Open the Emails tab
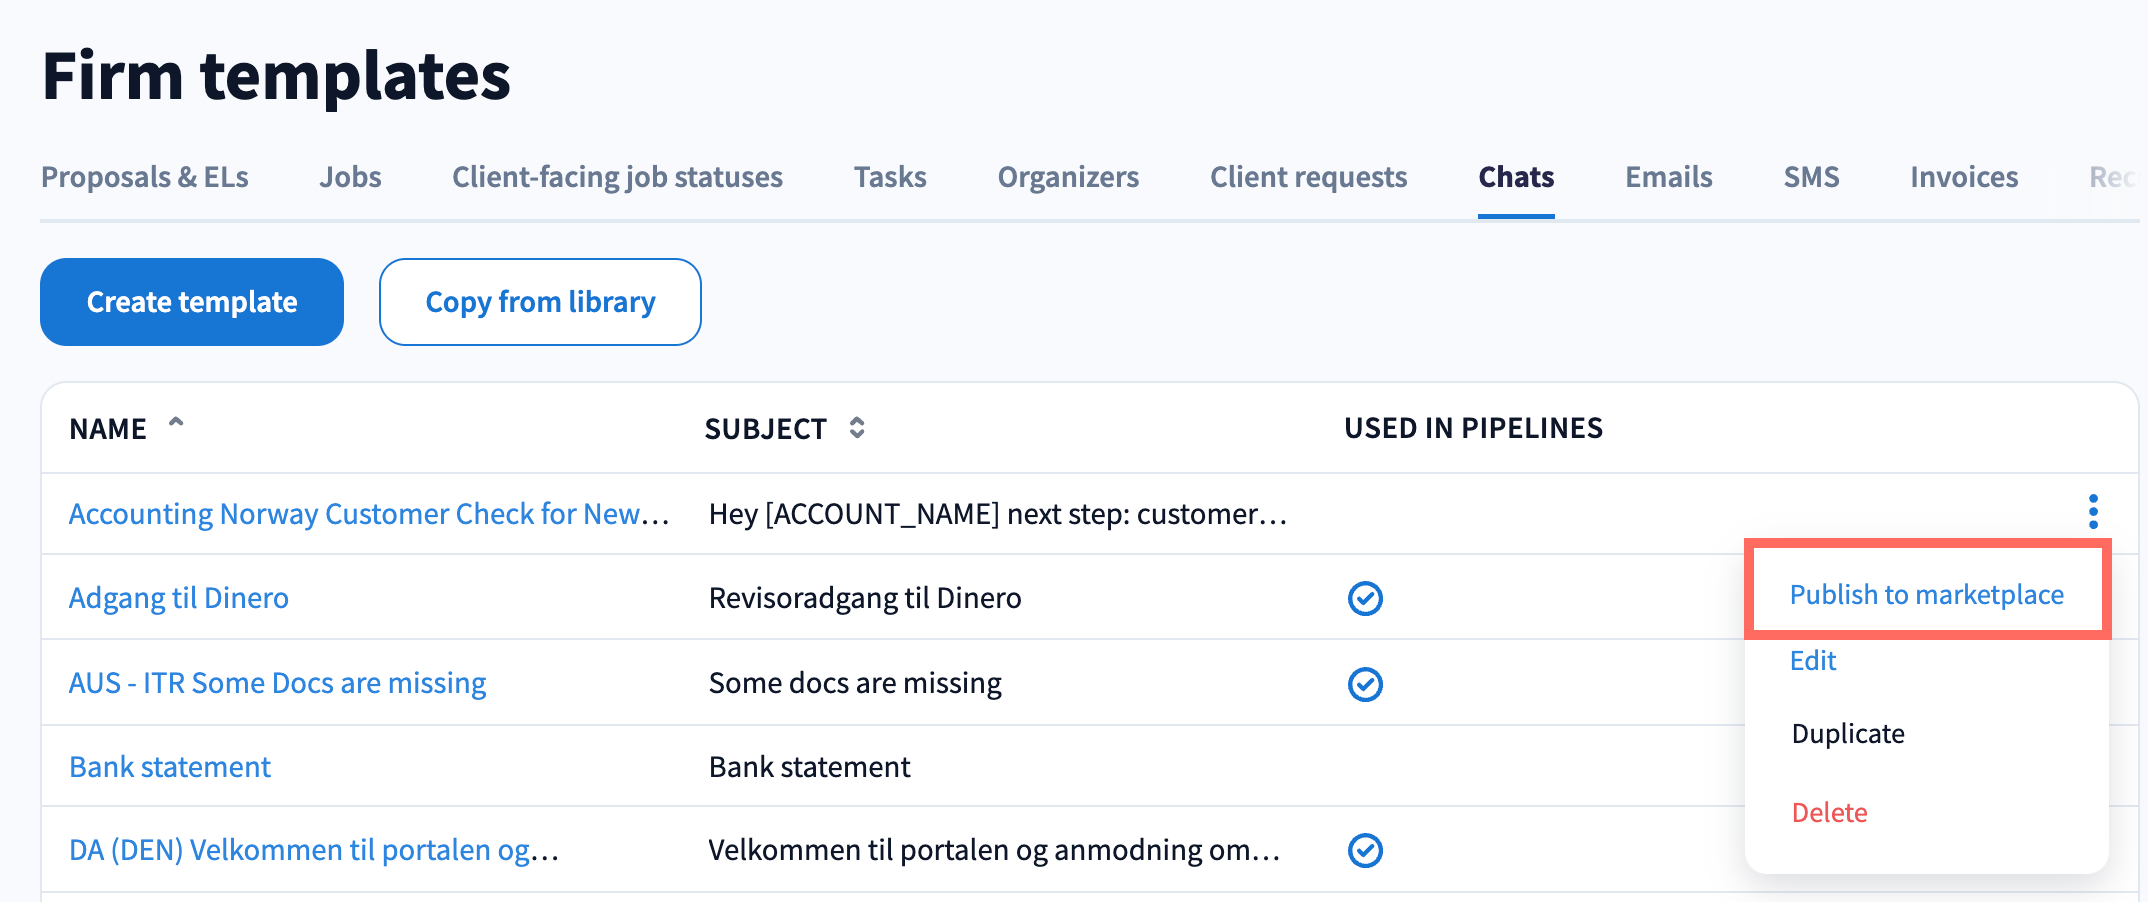The height and width of the screenshot is (902, 2148). (x=1668, y=177)
